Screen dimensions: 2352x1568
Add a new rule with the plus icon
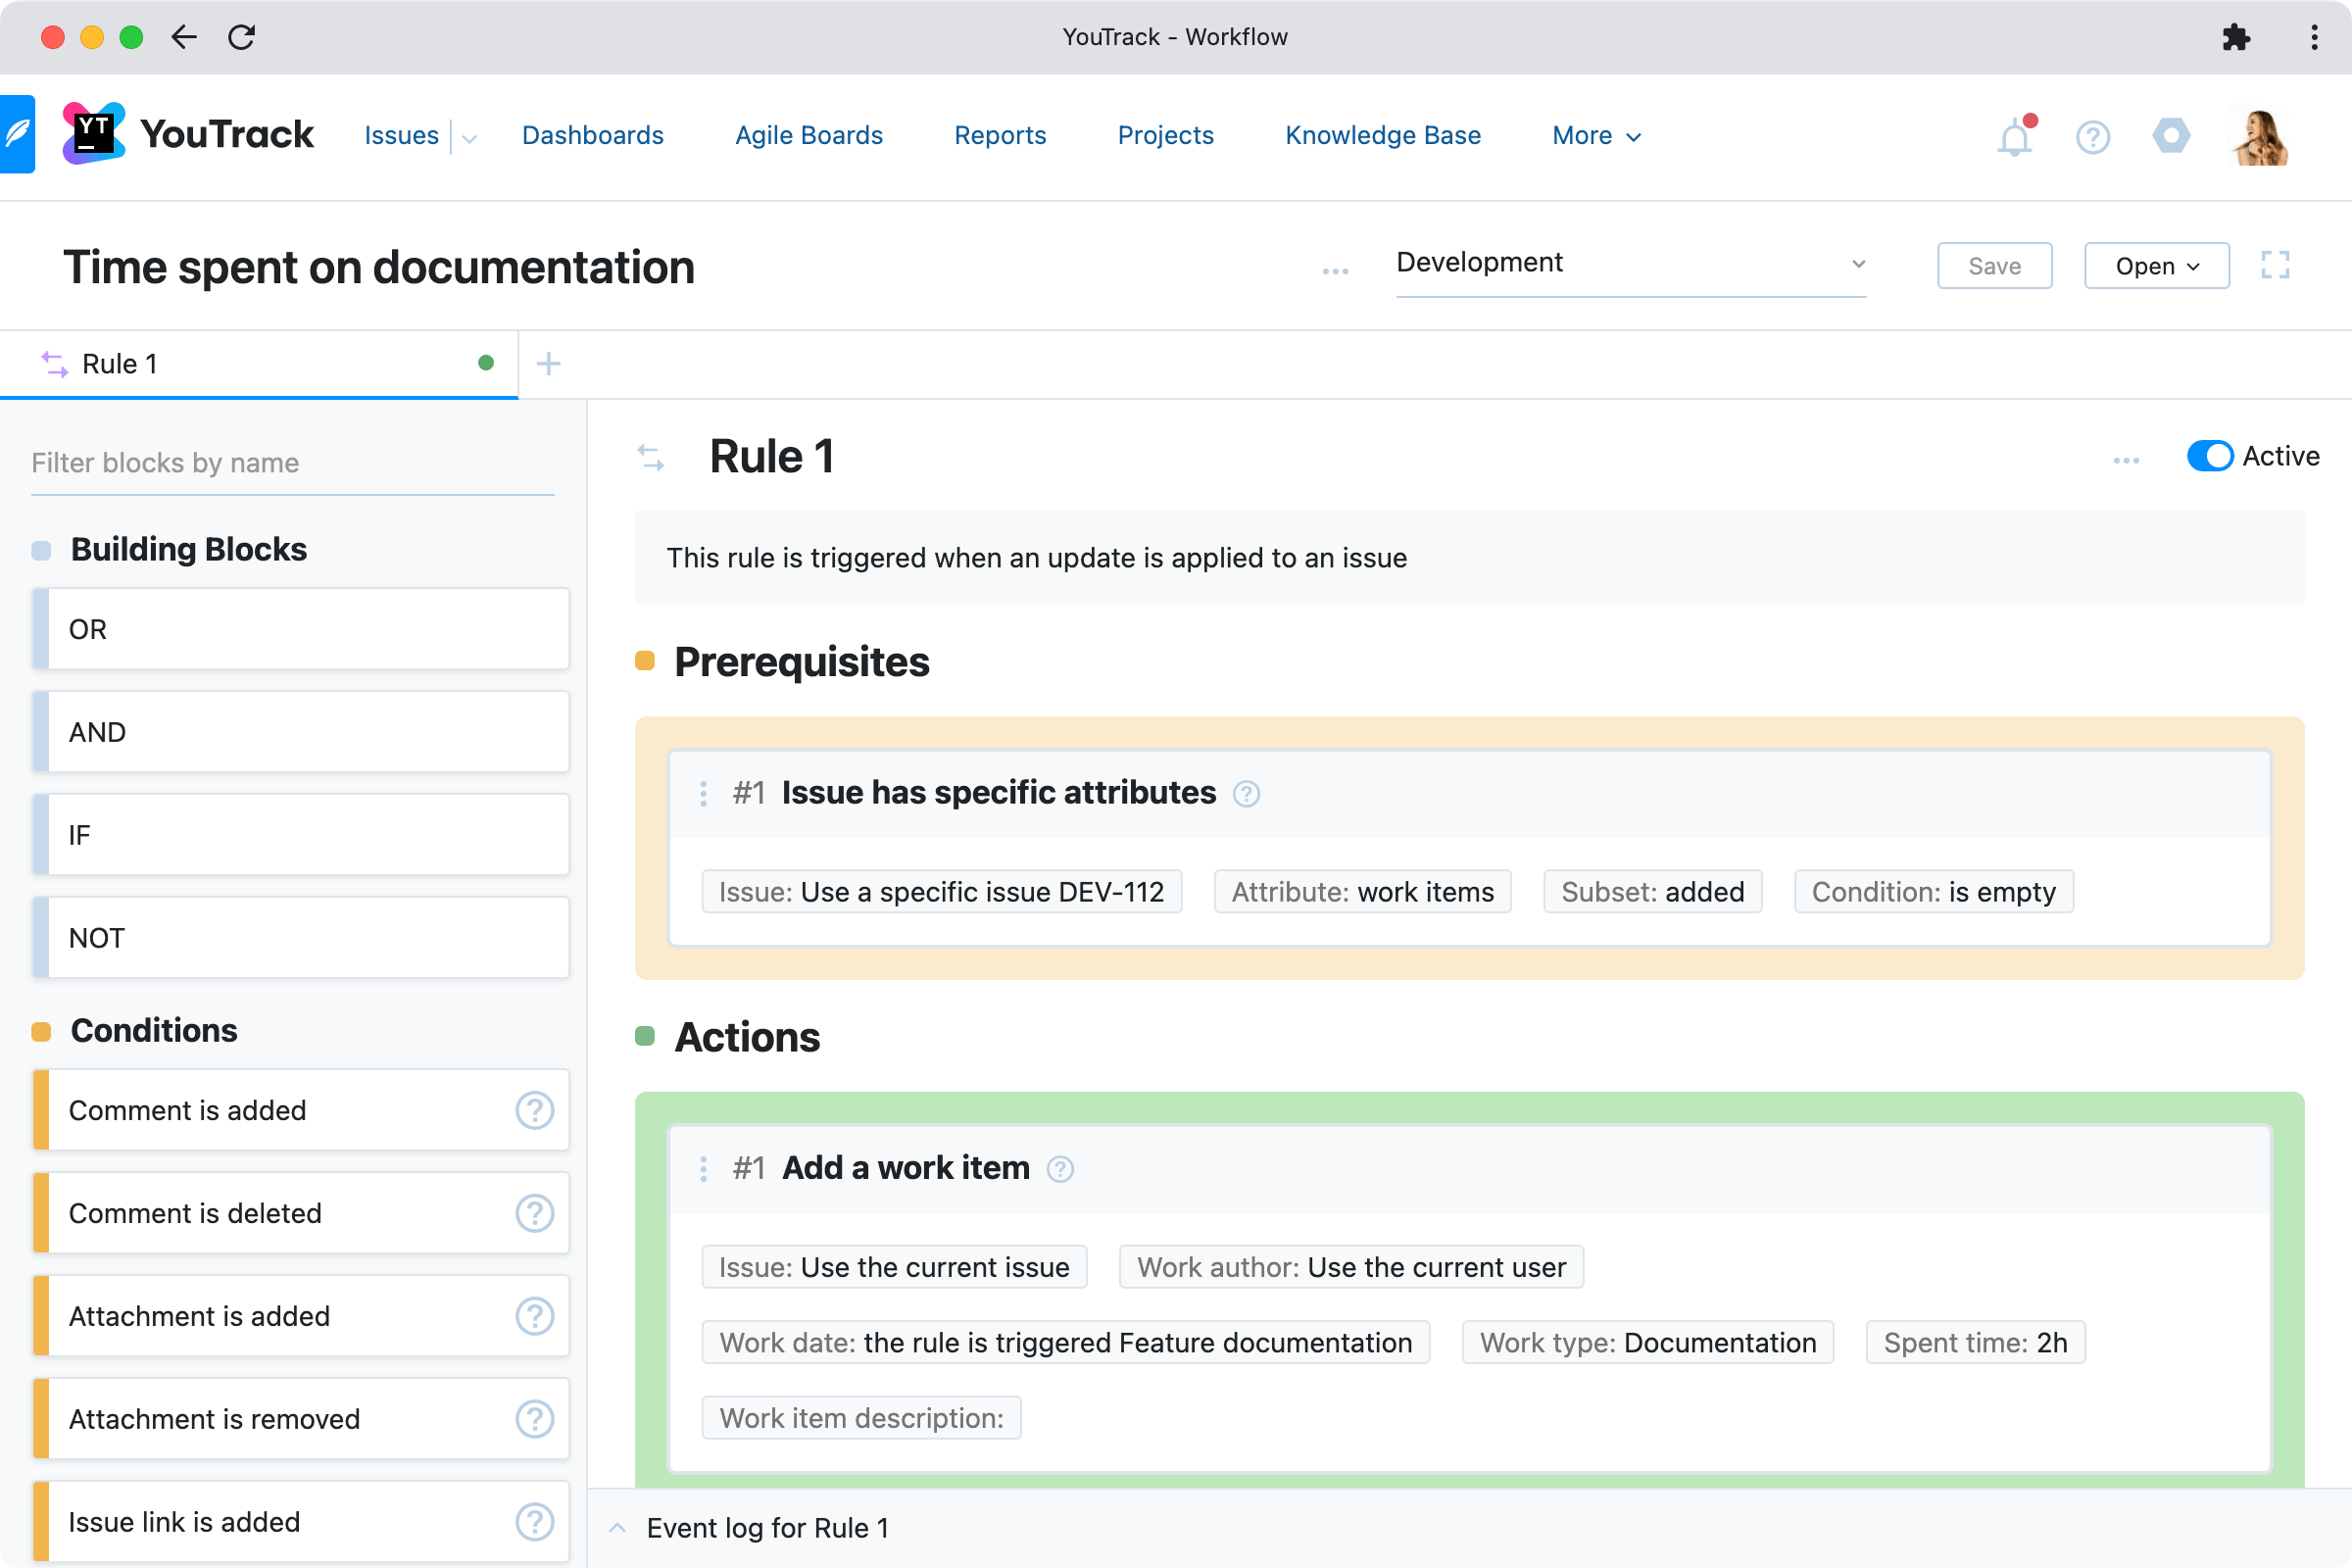(548, 363)
